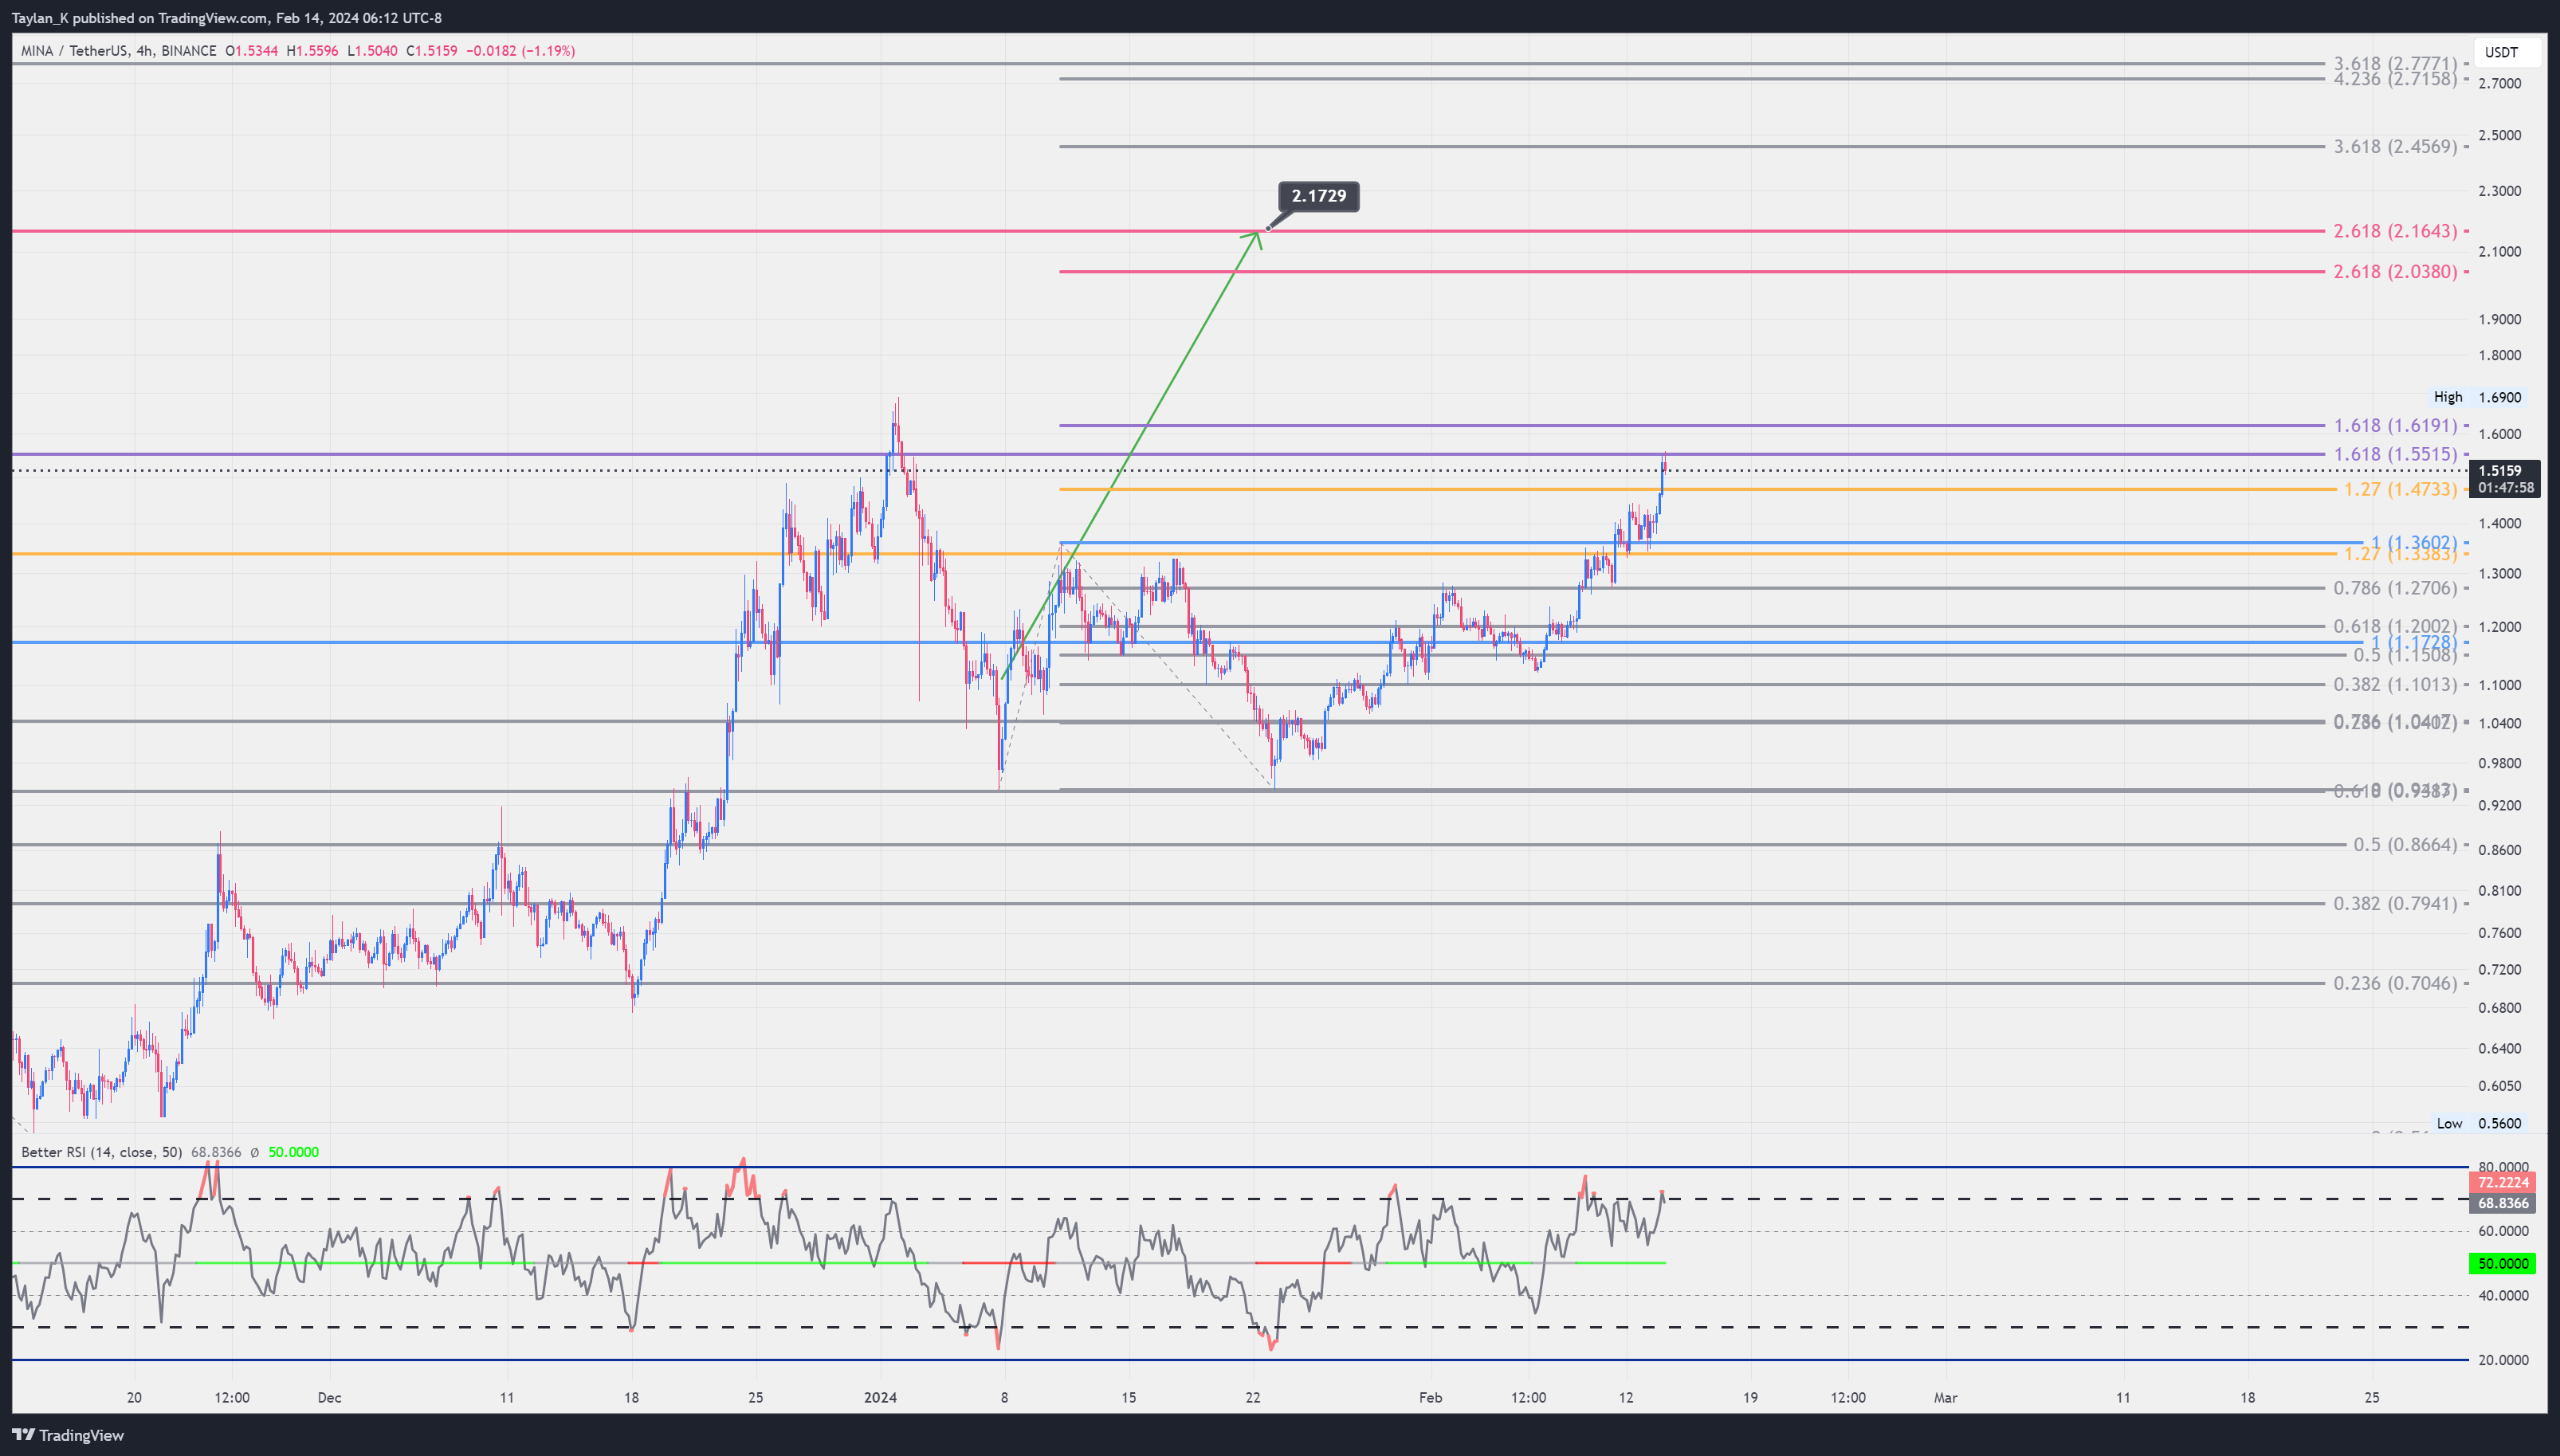Click the High 1.6900 price marker
Viewport: 2560px width, 1456px height.
coord(2478,397)
